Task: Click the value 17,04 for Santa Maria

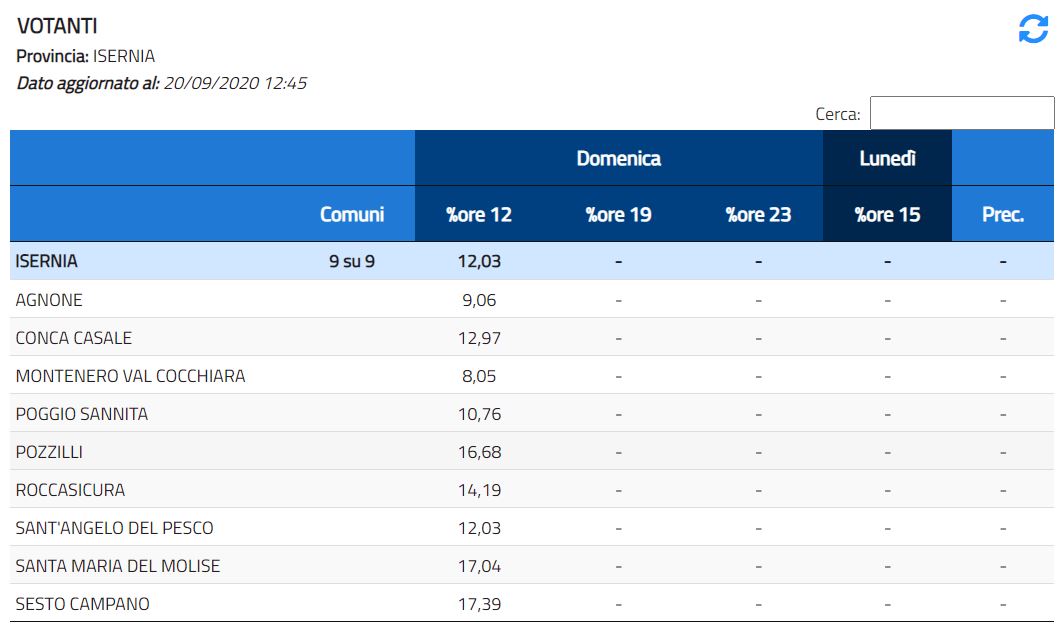Action: pyautogui.click(x=479, y=566)
